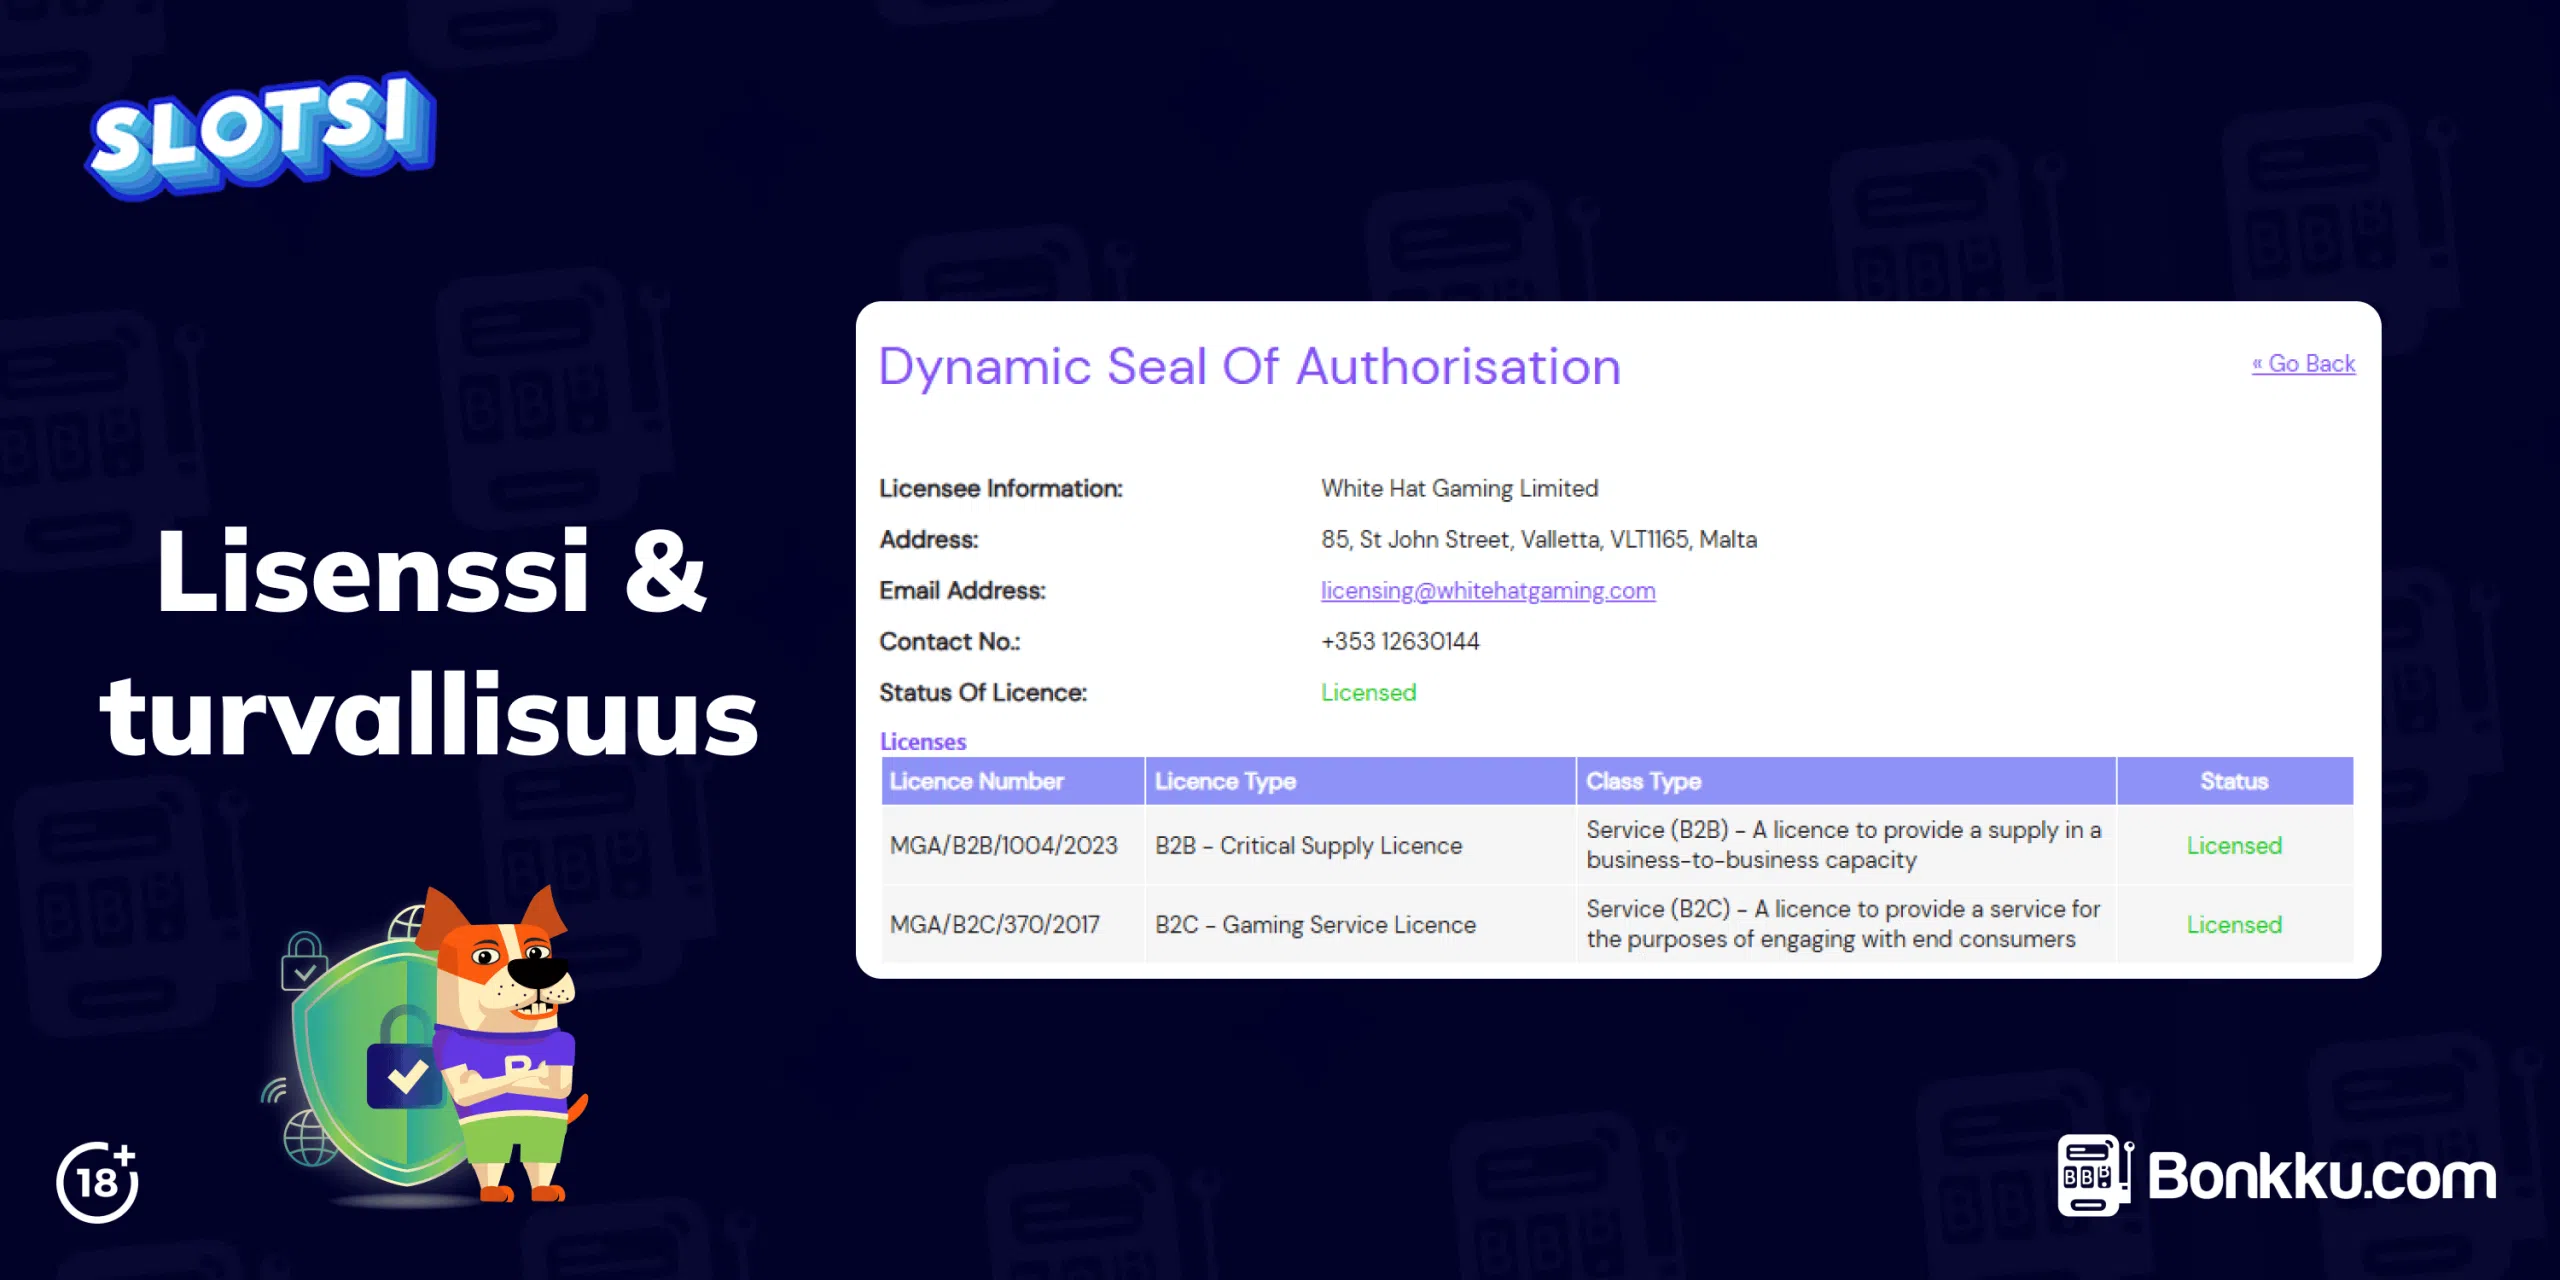Click the Service (B2B) class description
The width and height of the screenshot is (2560, 1280).
click(x=1844, y=845)
